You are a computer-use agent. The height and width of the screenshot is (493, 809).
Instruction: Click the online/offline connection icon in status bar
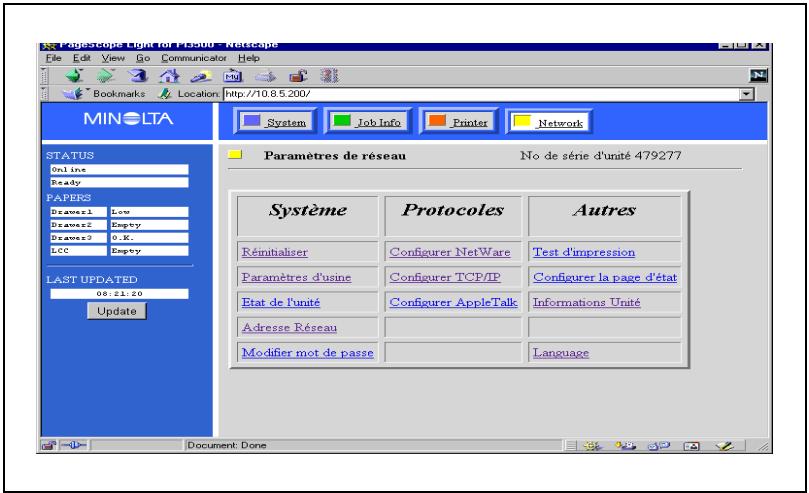click(74, 445)
